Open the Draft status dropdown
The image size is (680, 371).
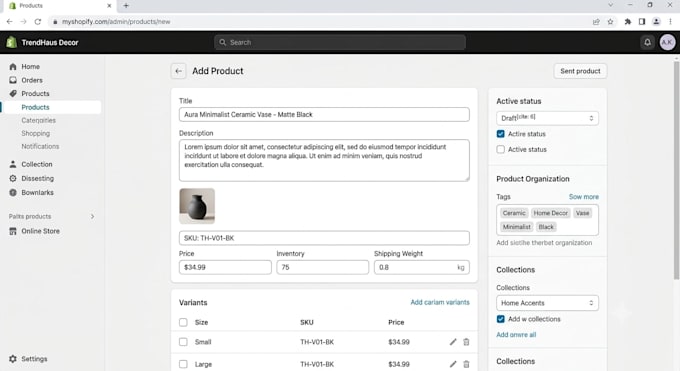point(547,118)
